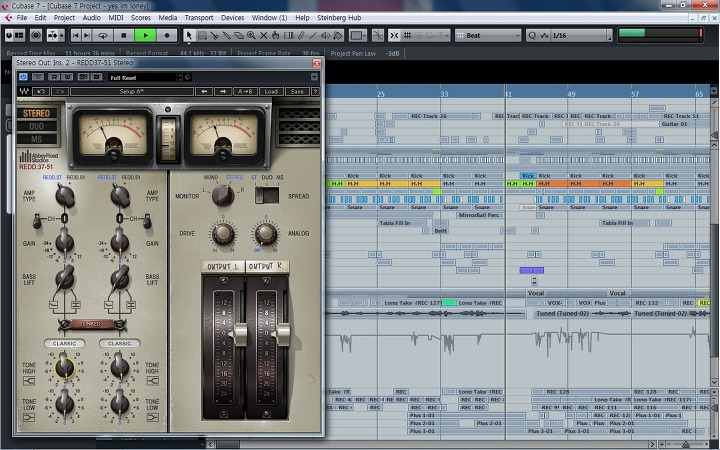Open the Devices menu
The height and width of the screenshot is (450, 720).
[x=232, y=18]
